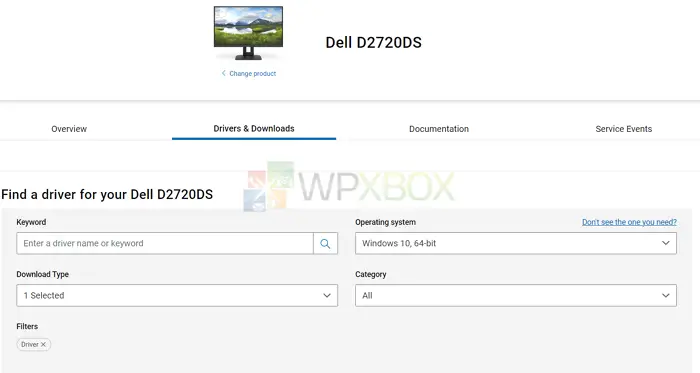Select the Drivers & Downloads tab
Image resolution: width=700 pixels, height=373 pixels.
pyautogui.click(x=254, y=128)
